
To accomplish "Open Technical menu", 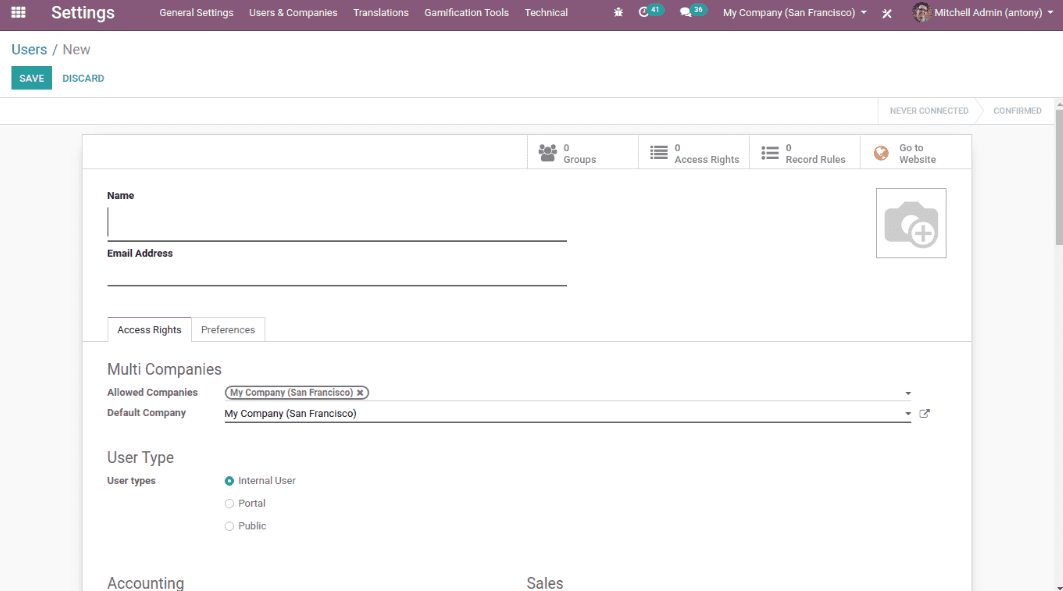I will [546, 12].
